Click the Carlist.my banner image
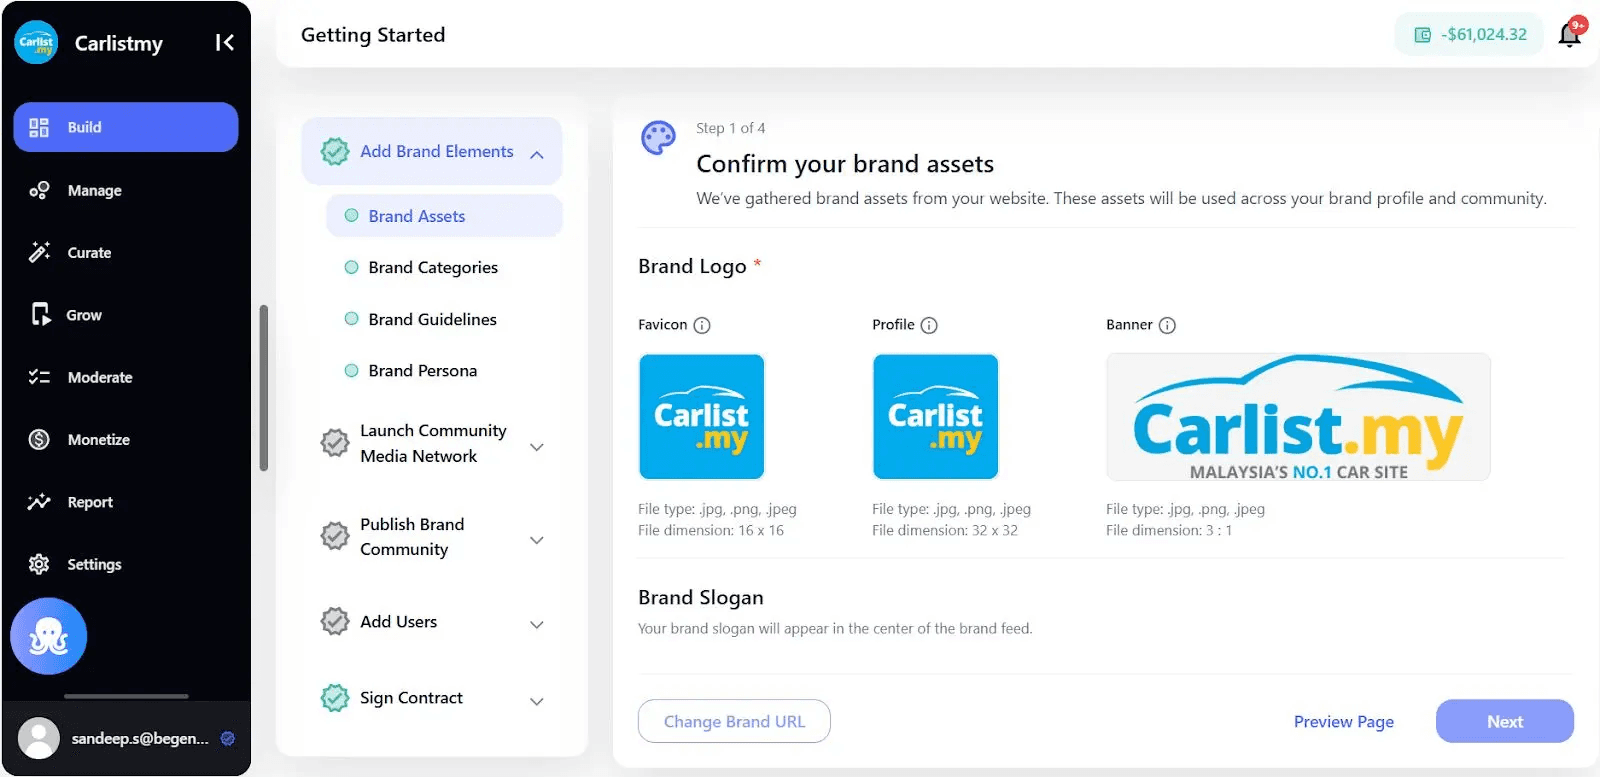Screen dimensions: 1600x777 pyautogui.click(x=1298, y=417)
